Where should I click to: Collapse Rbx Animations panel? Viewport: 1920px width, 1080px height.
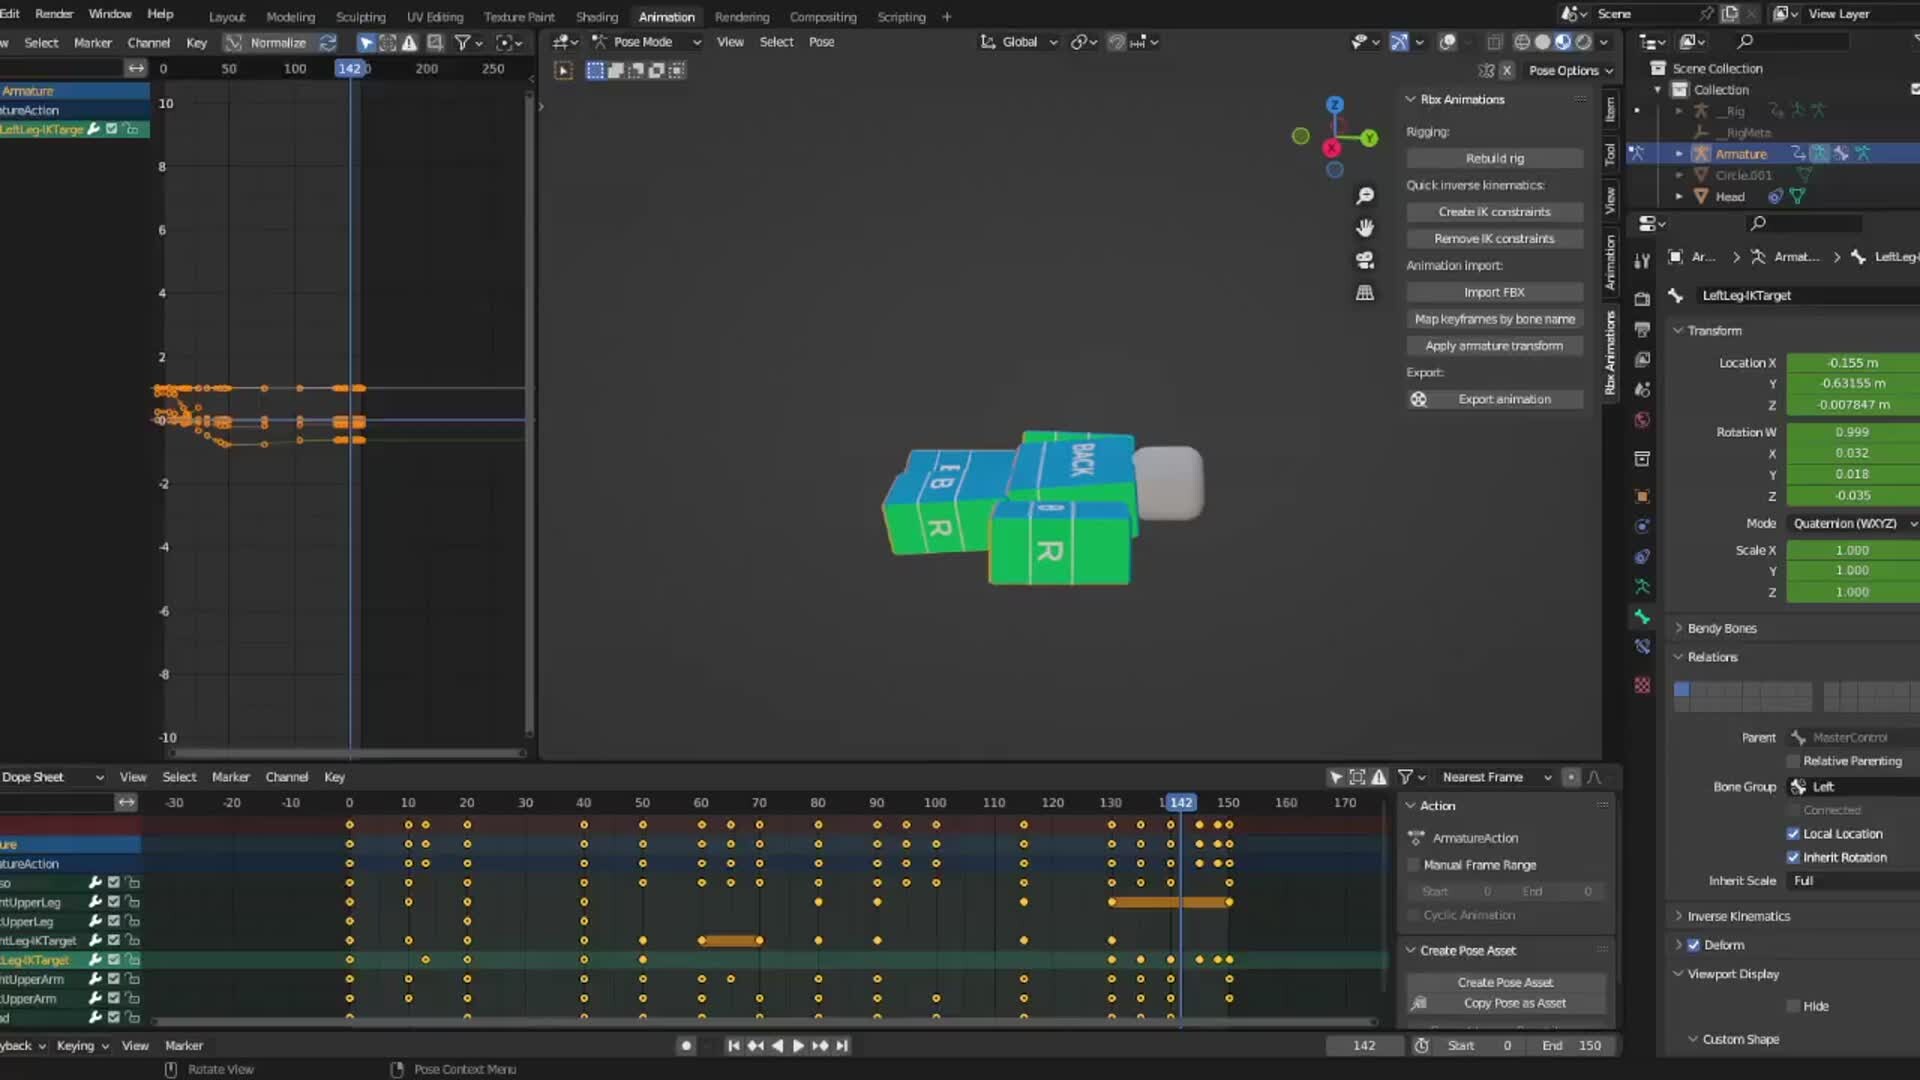(x=1461, y=99)
